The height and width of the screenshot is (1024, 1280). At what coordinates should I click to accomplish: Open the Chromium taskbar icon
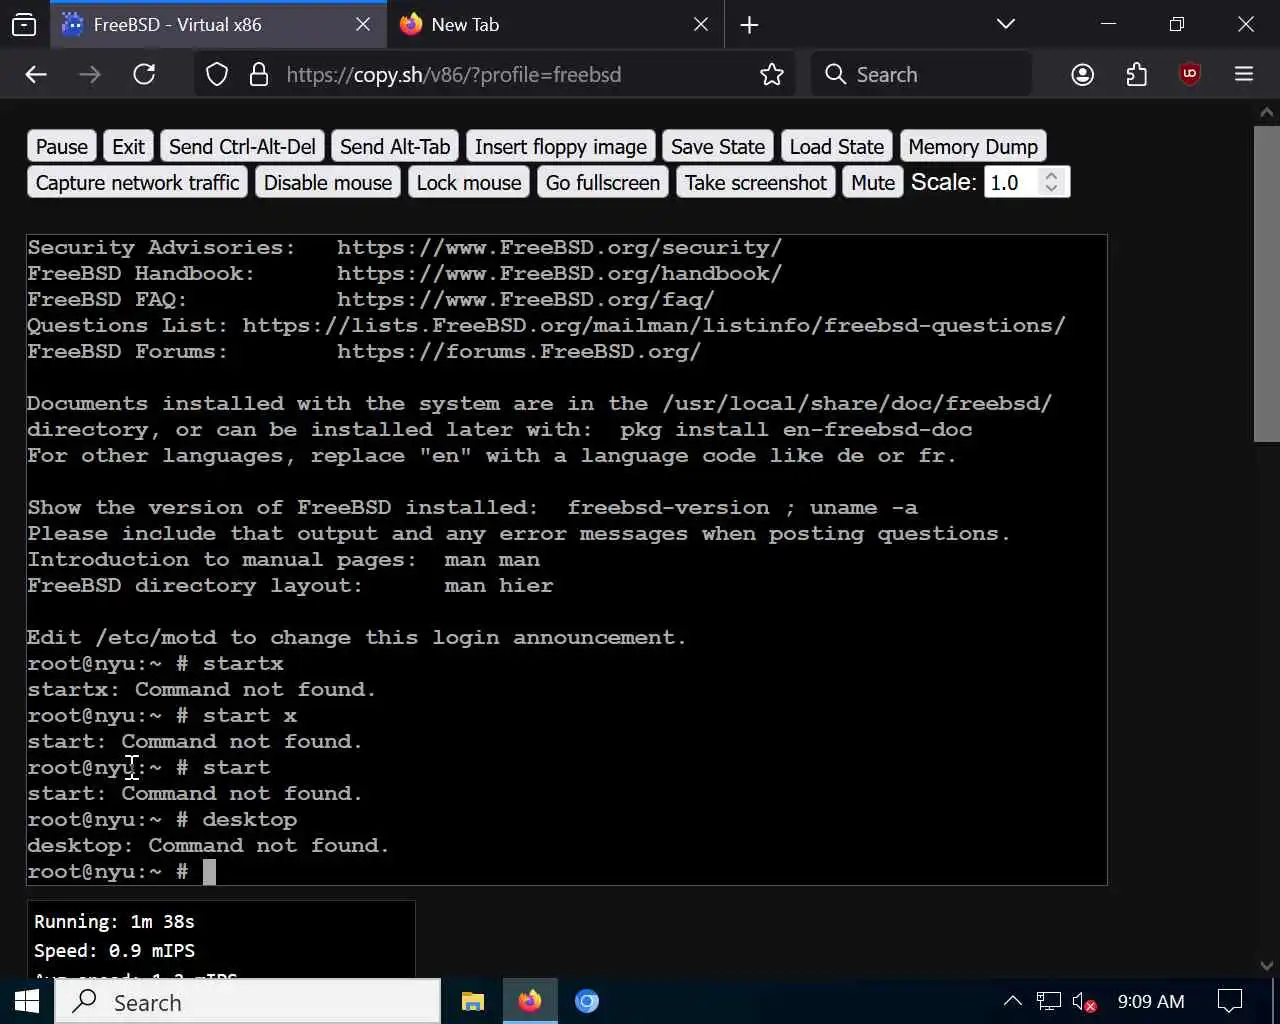tap(587, 1001)
